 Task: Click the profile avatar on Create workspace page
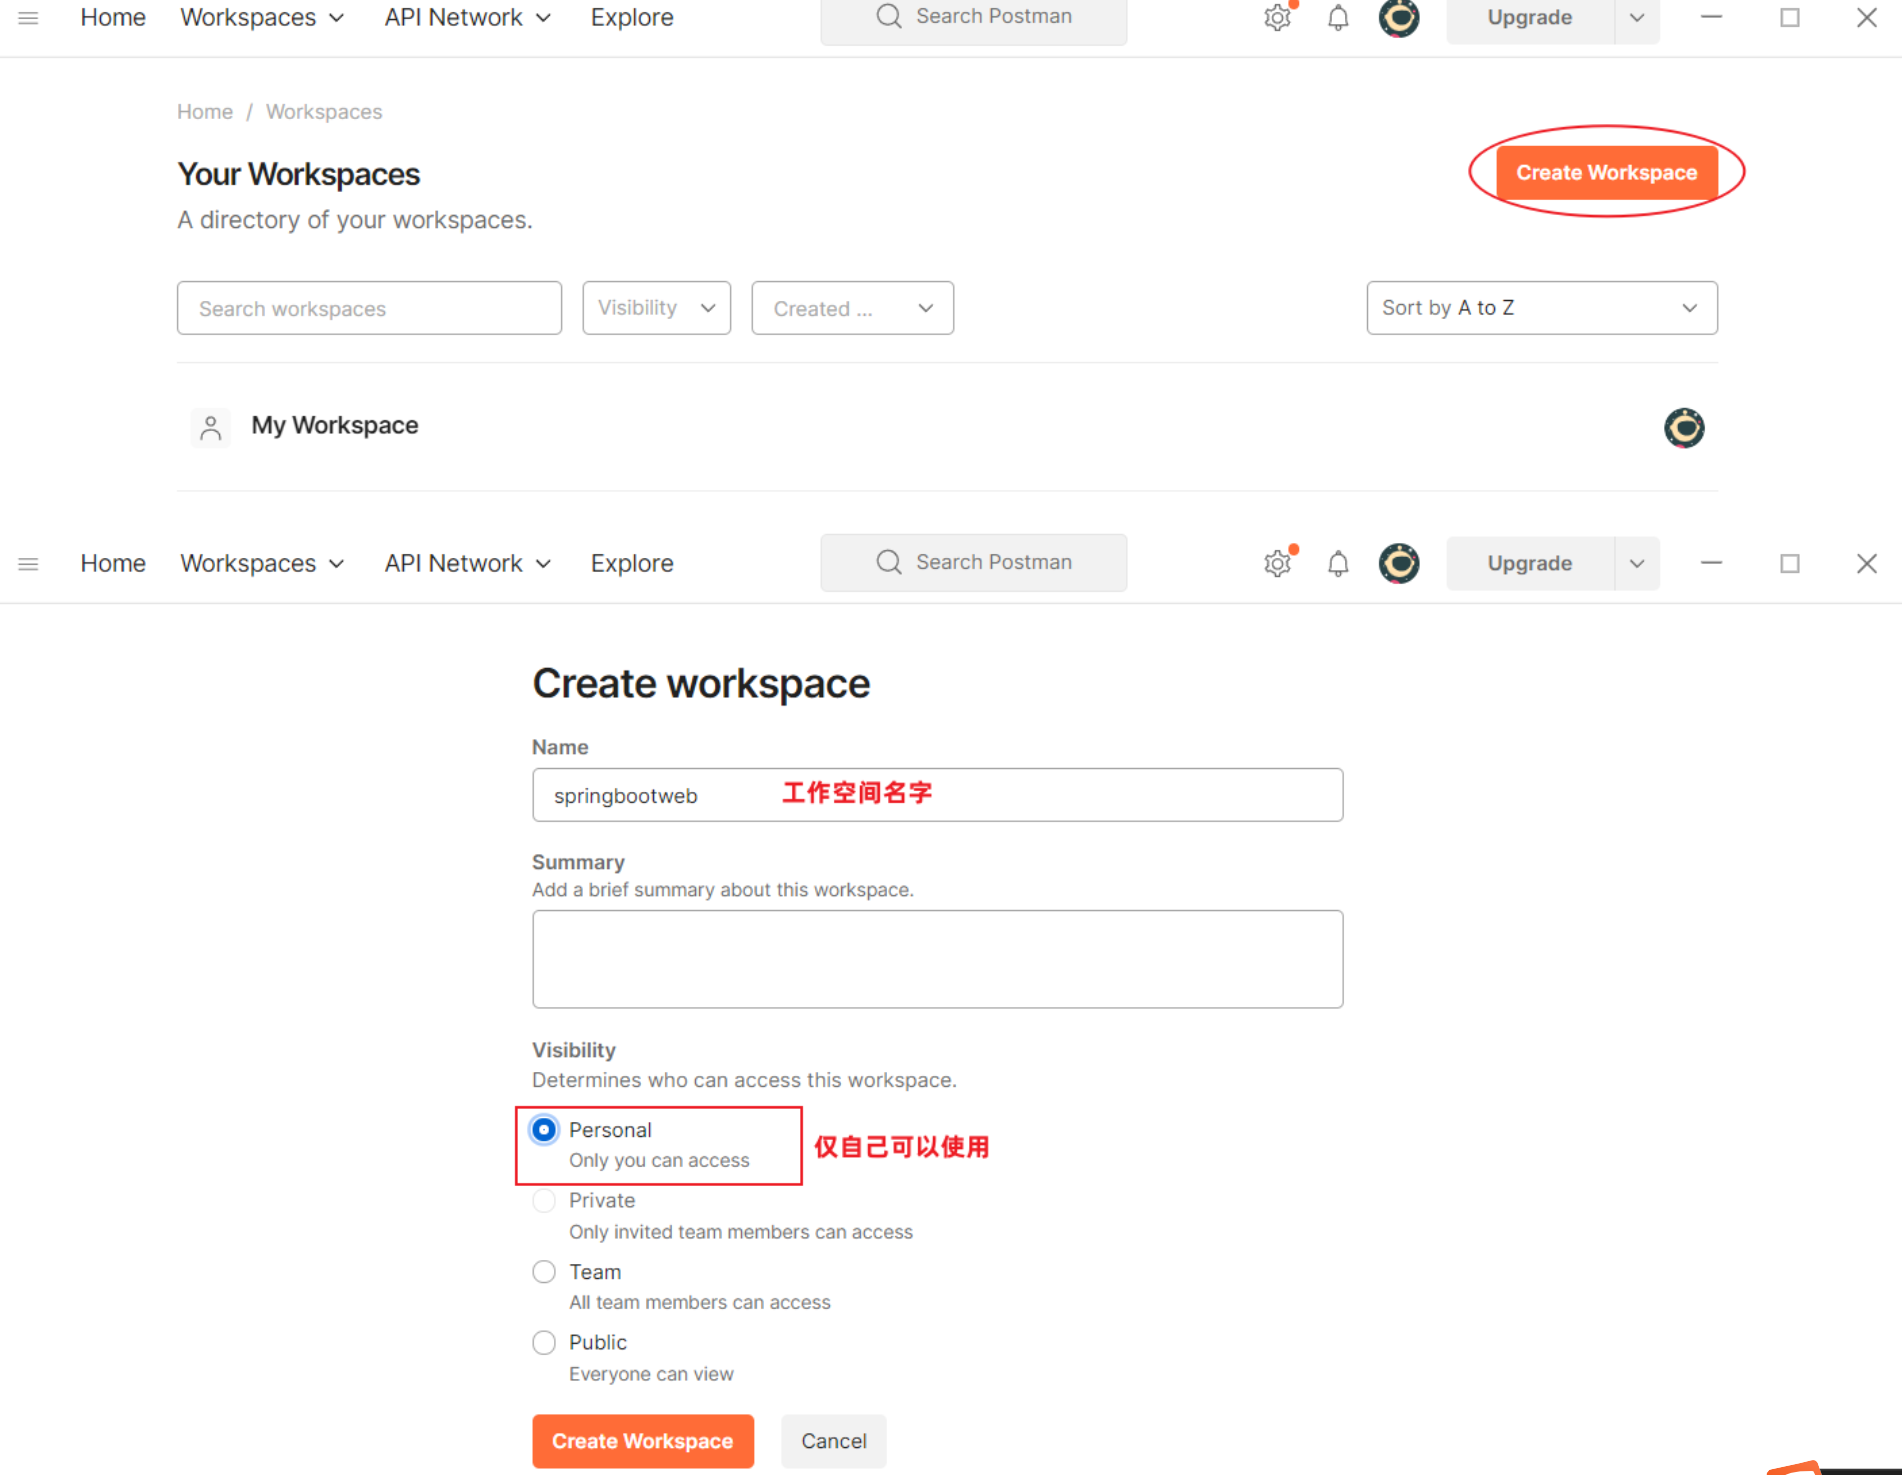1399,563
